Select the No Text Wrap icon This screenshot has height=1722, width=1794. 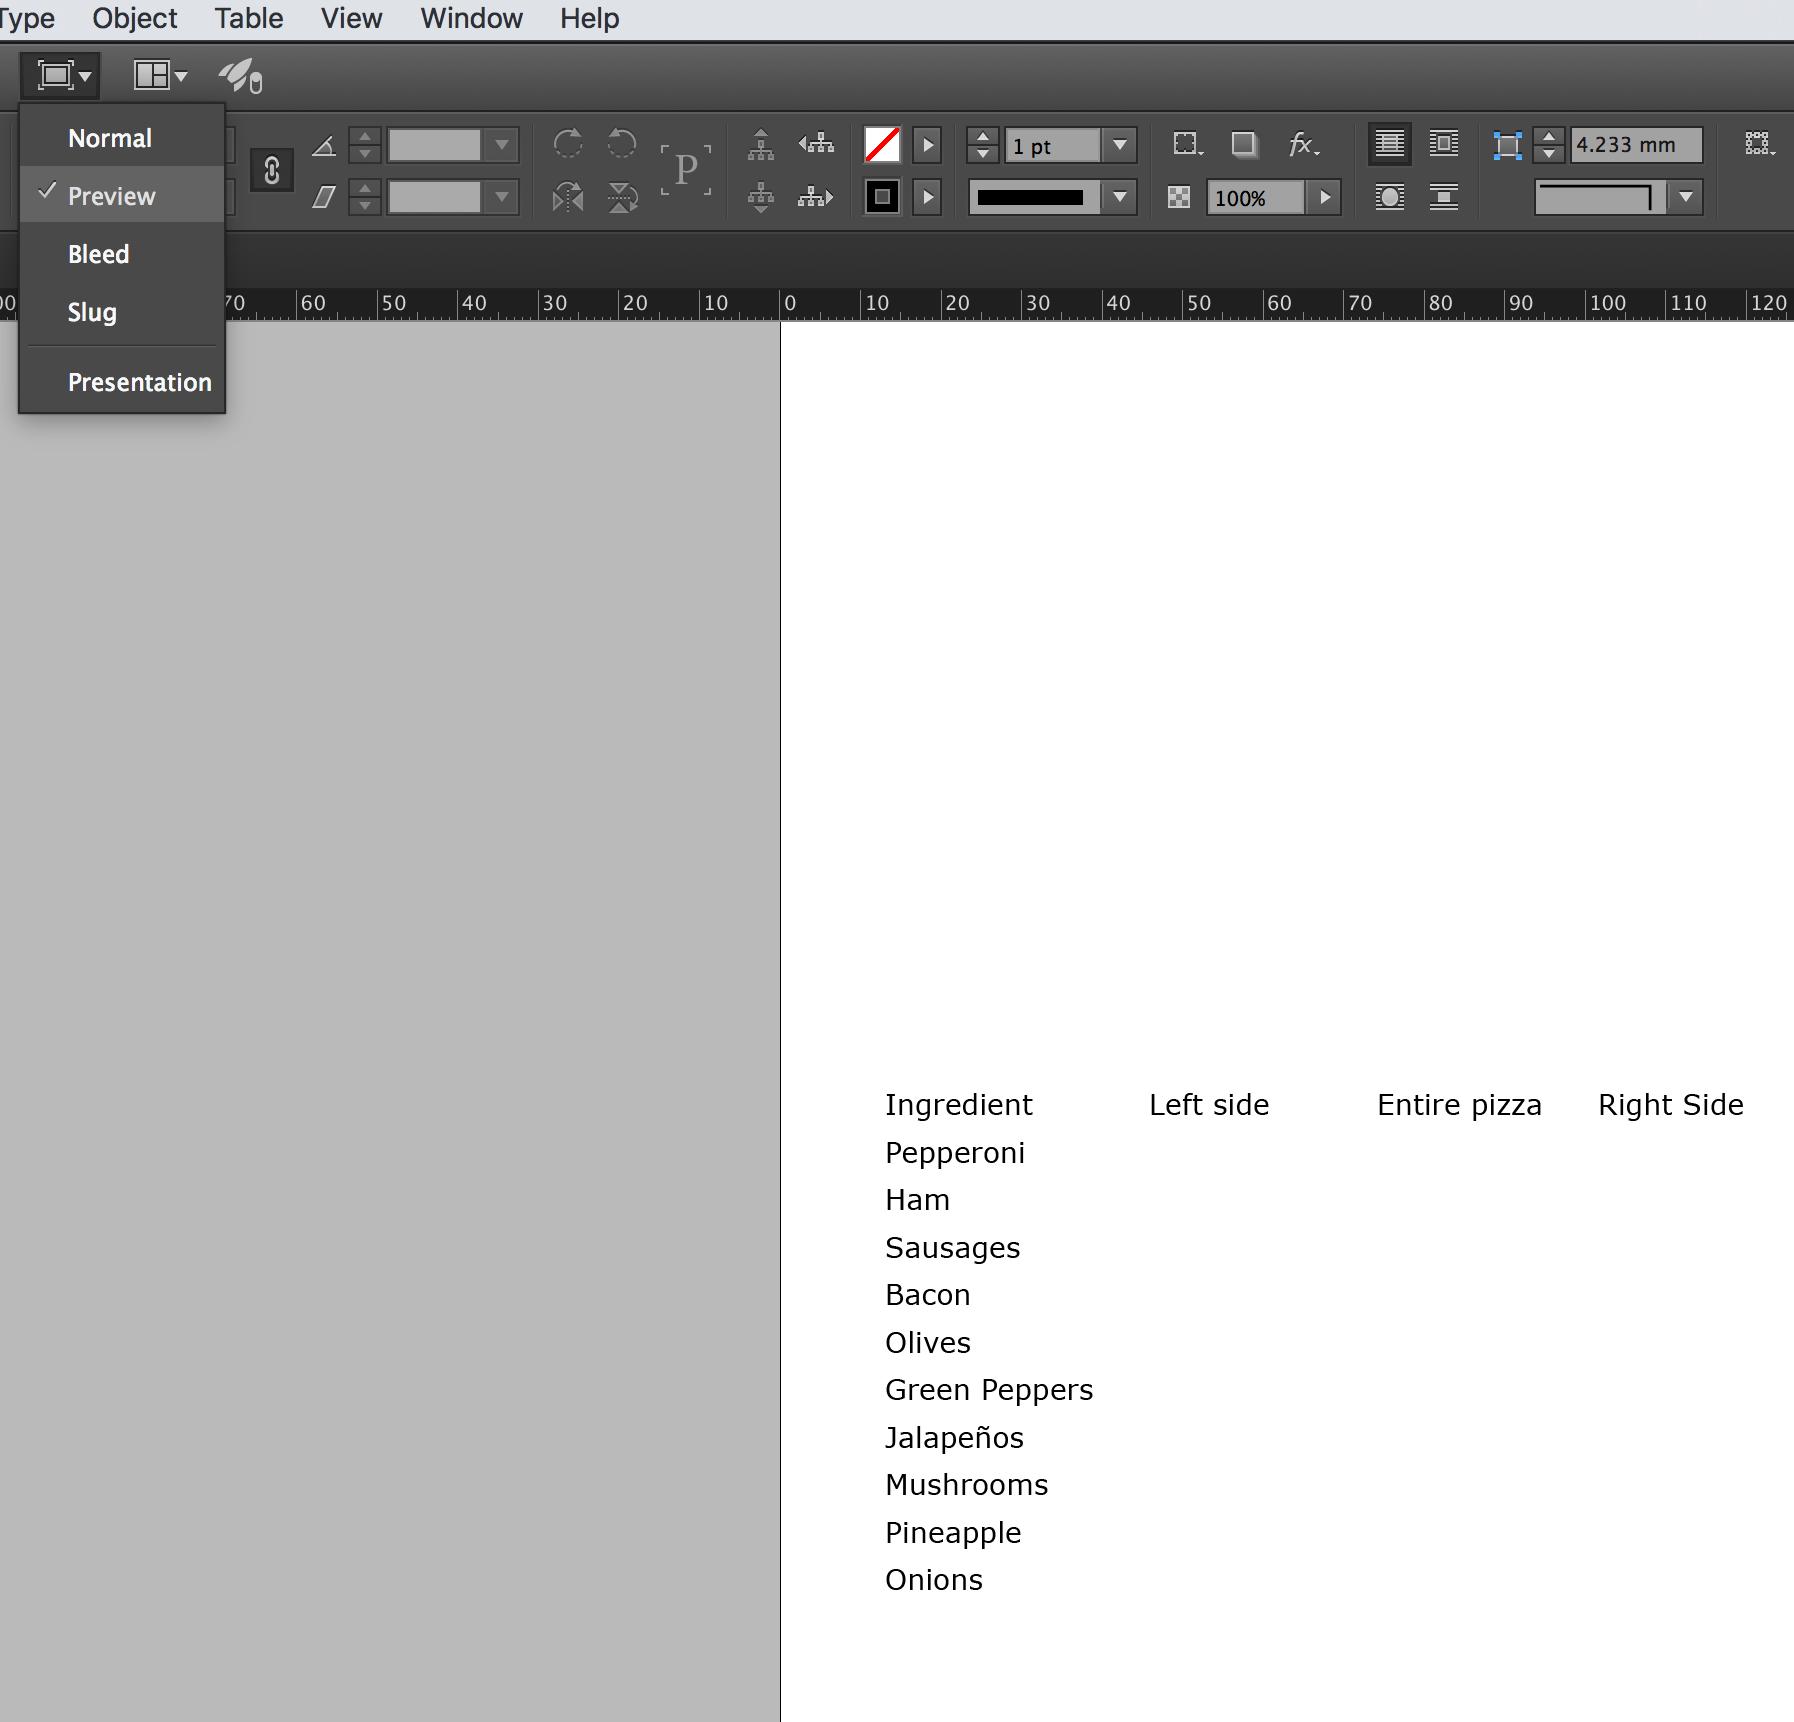pos(1390,143)
